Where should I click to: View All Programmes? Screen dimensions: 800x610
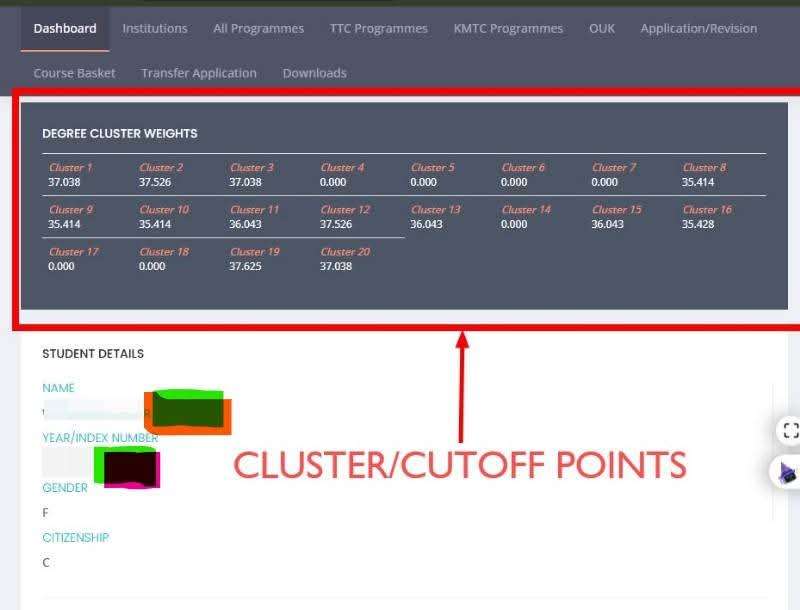pos(258,29)
